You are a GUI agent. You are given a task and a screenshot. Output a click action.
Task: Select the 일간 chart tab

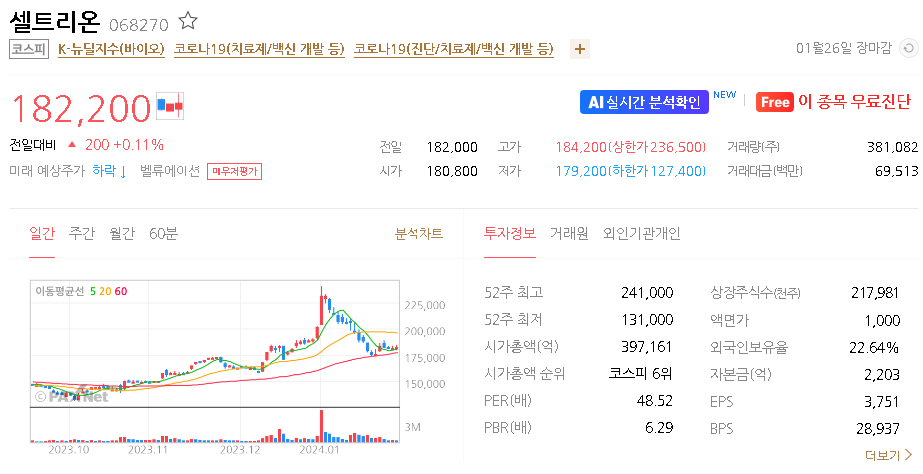click(x=42, y=234)
